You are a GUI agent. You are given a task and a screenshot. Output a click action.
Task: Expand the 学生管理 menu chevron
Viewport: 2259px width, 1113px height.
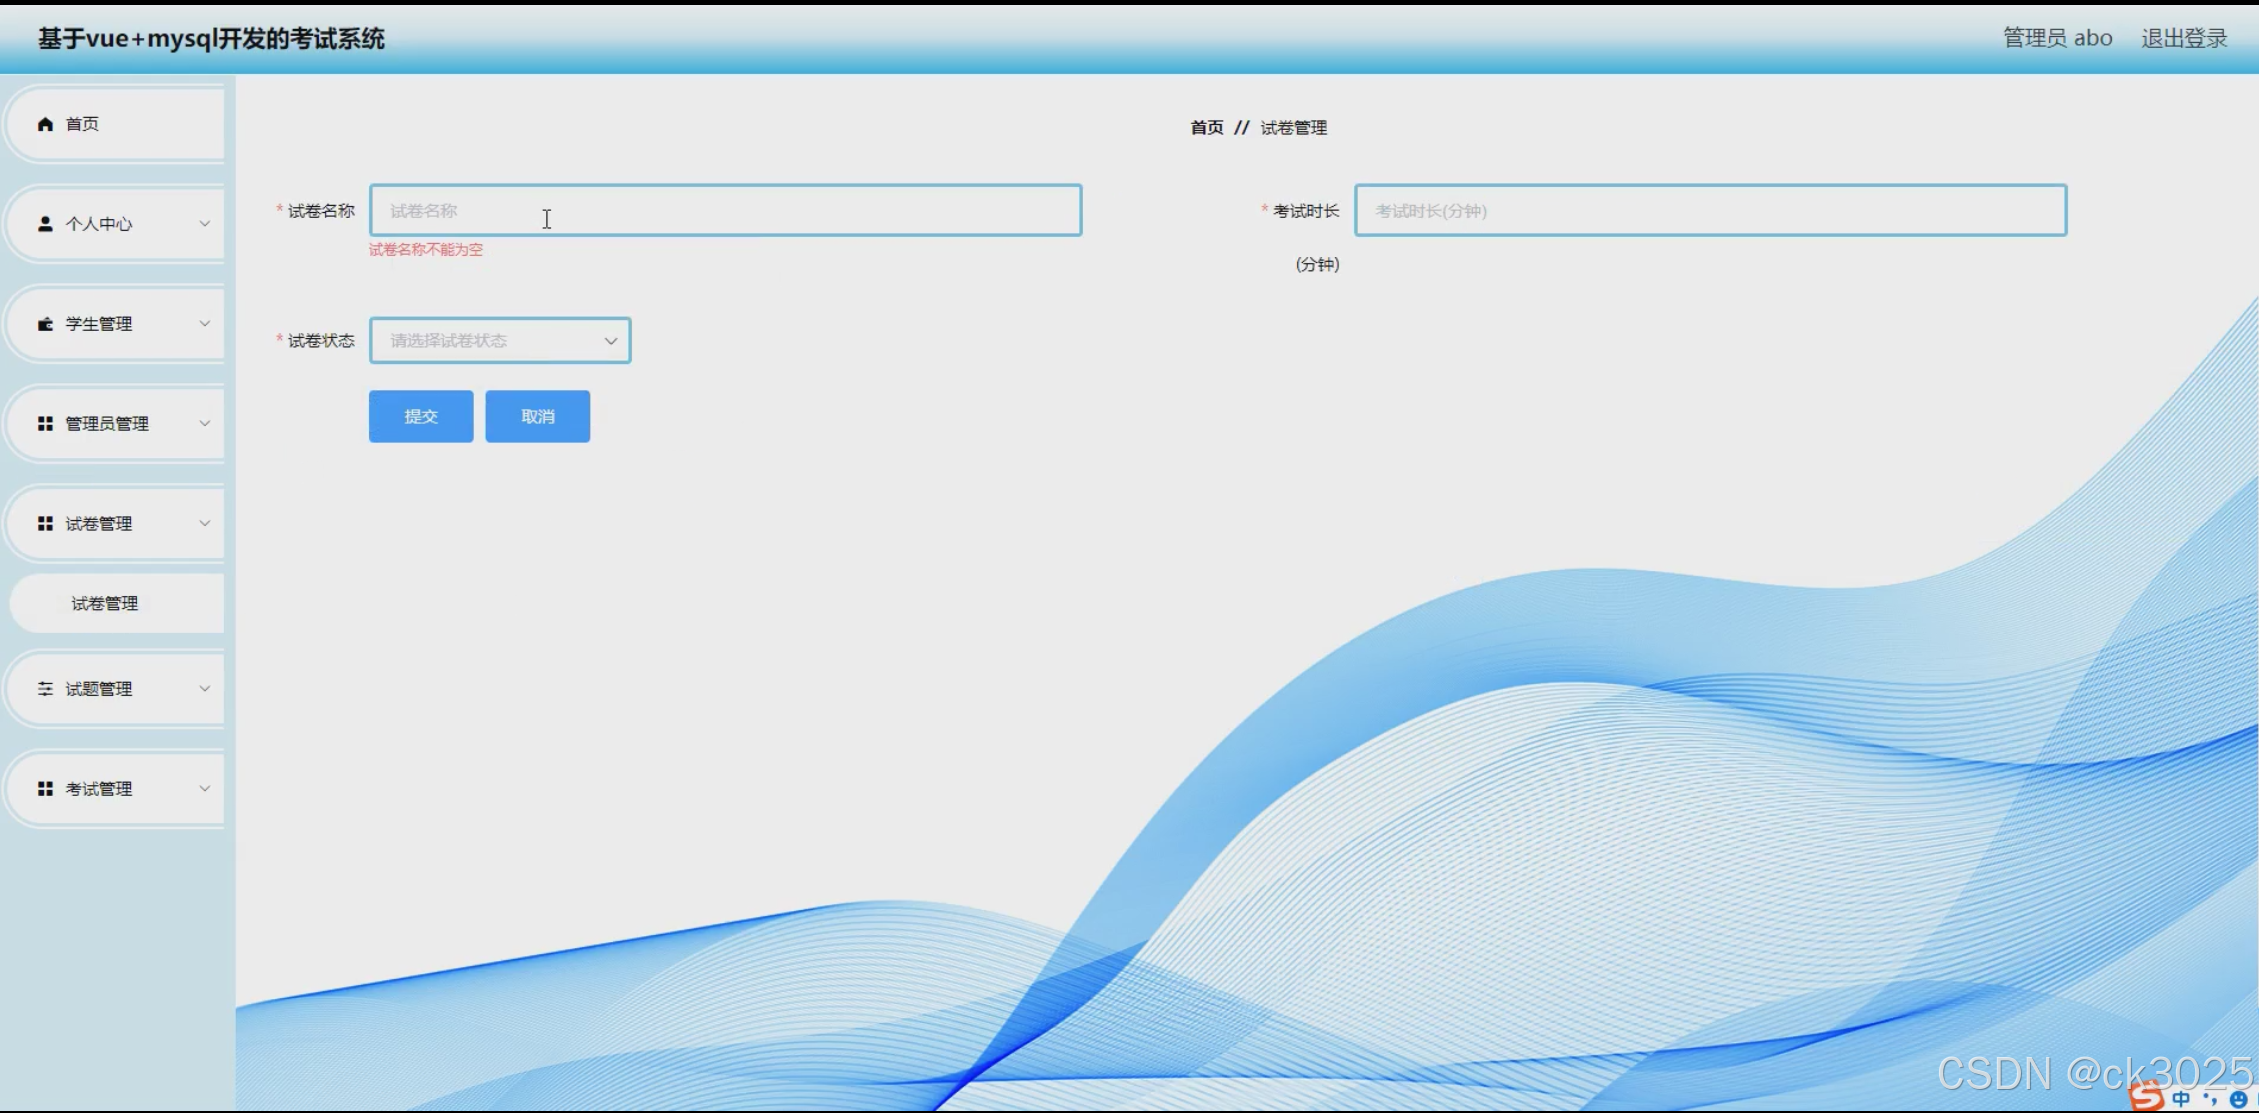coord(204,324)
